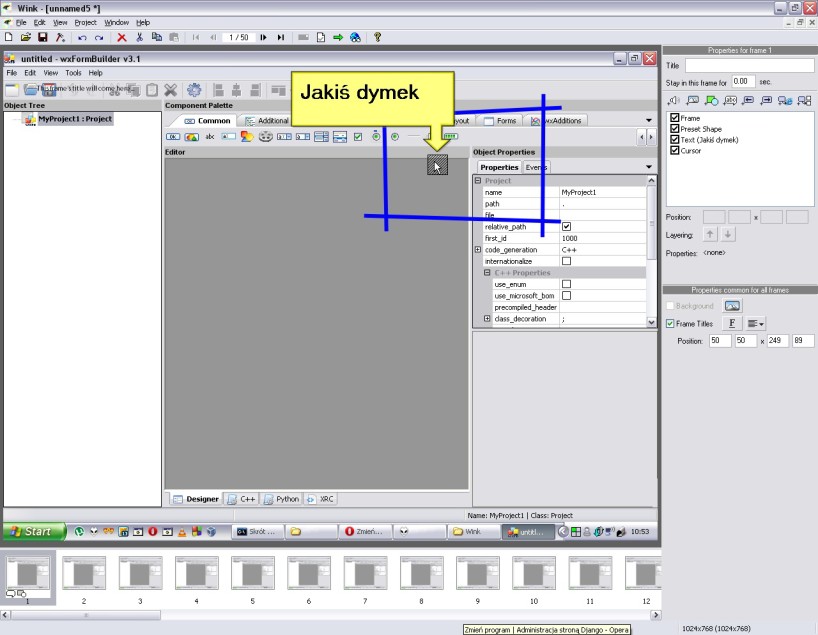Viewport: 818px width, 635px height.
Task: Switch to Wink taskbar button
Action: [472, 531]
